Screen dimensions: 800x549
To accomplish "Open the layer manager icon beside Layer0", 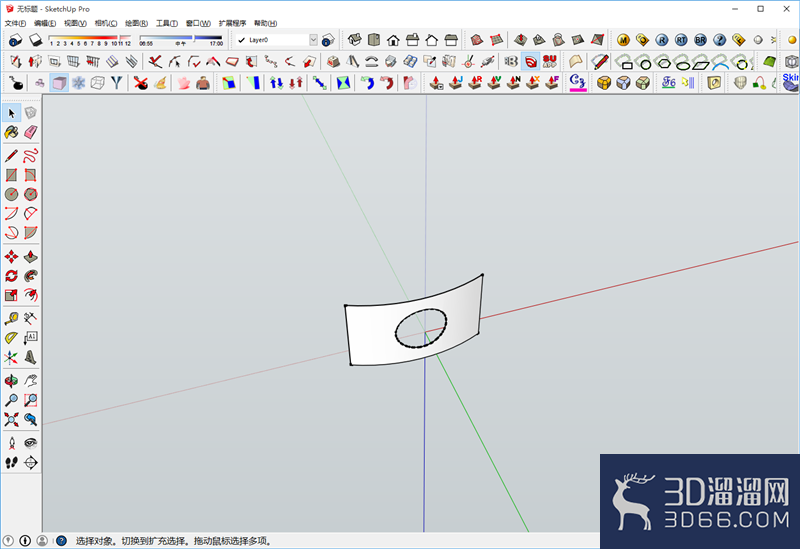I will 327,40.
